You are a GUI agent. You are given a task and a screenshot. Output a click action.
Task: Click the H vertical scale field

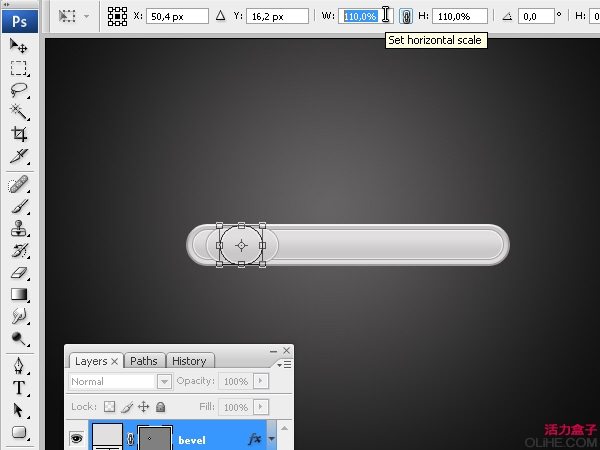pos(460,16)
